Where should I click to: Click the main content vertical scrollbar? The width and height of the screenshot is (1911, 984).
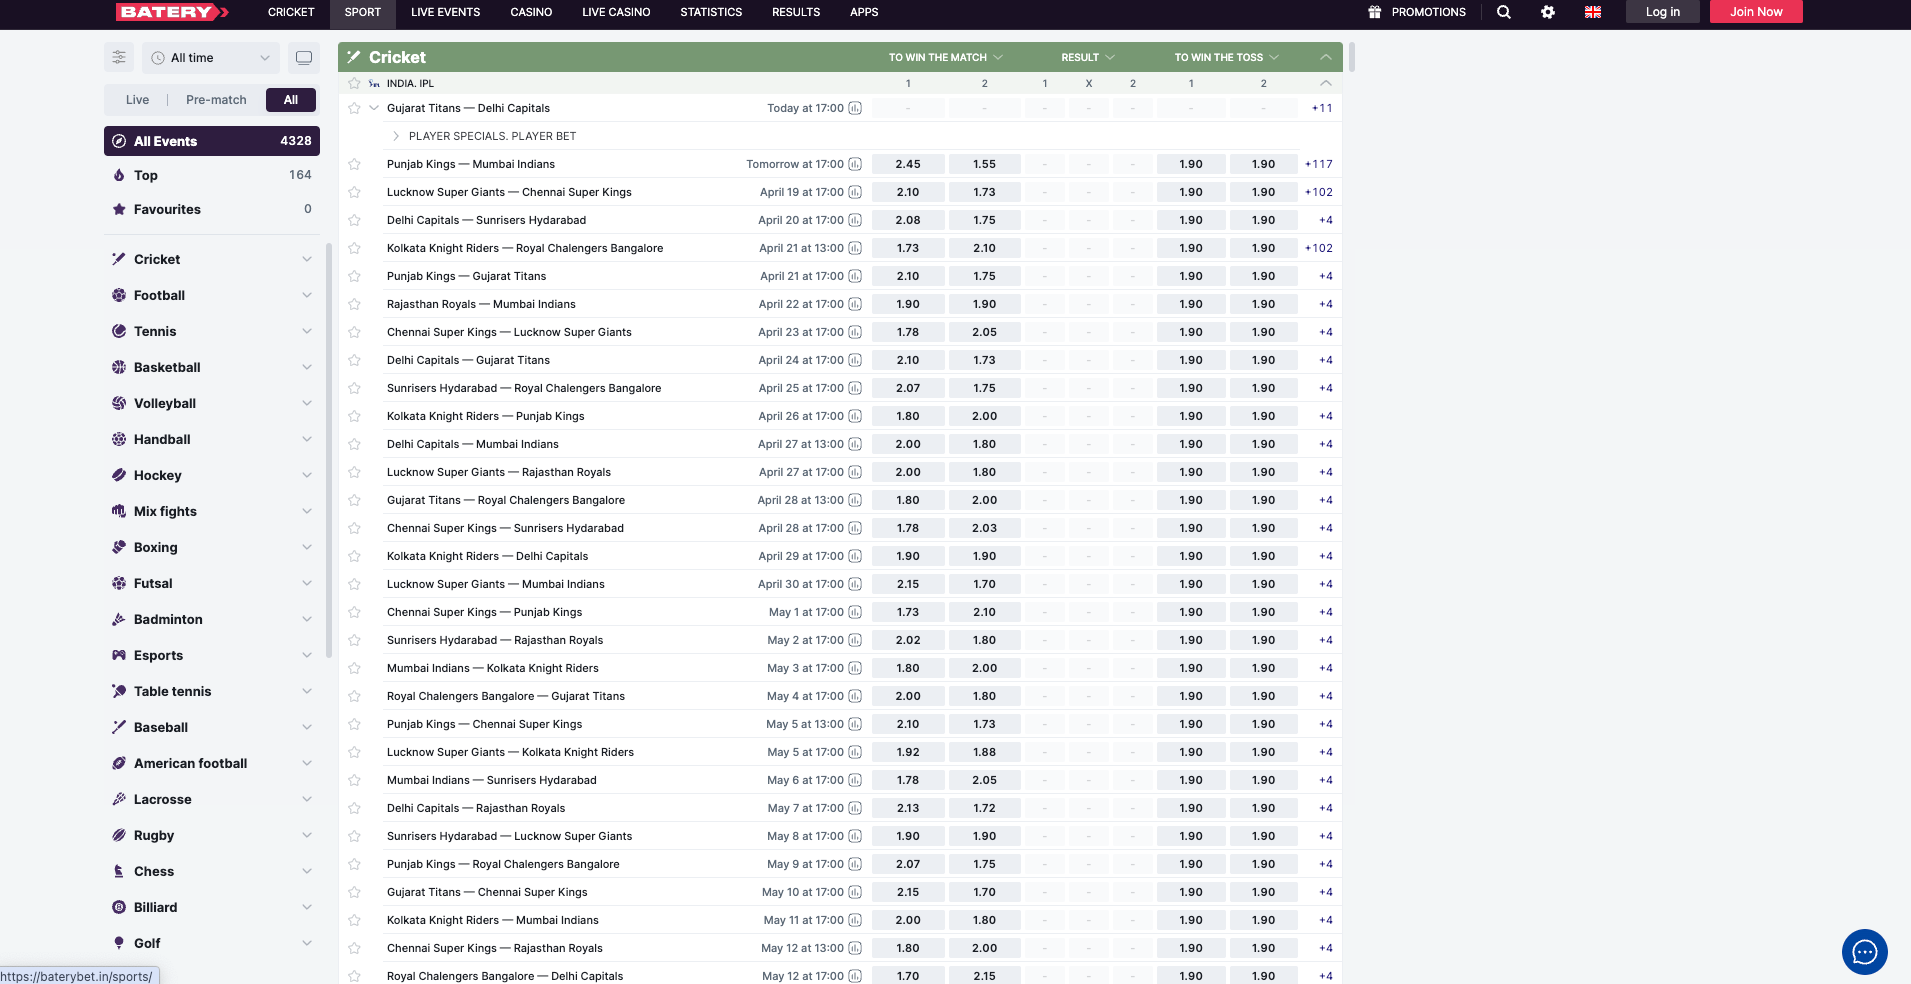pyautogui.click(x=1351, y=57)
